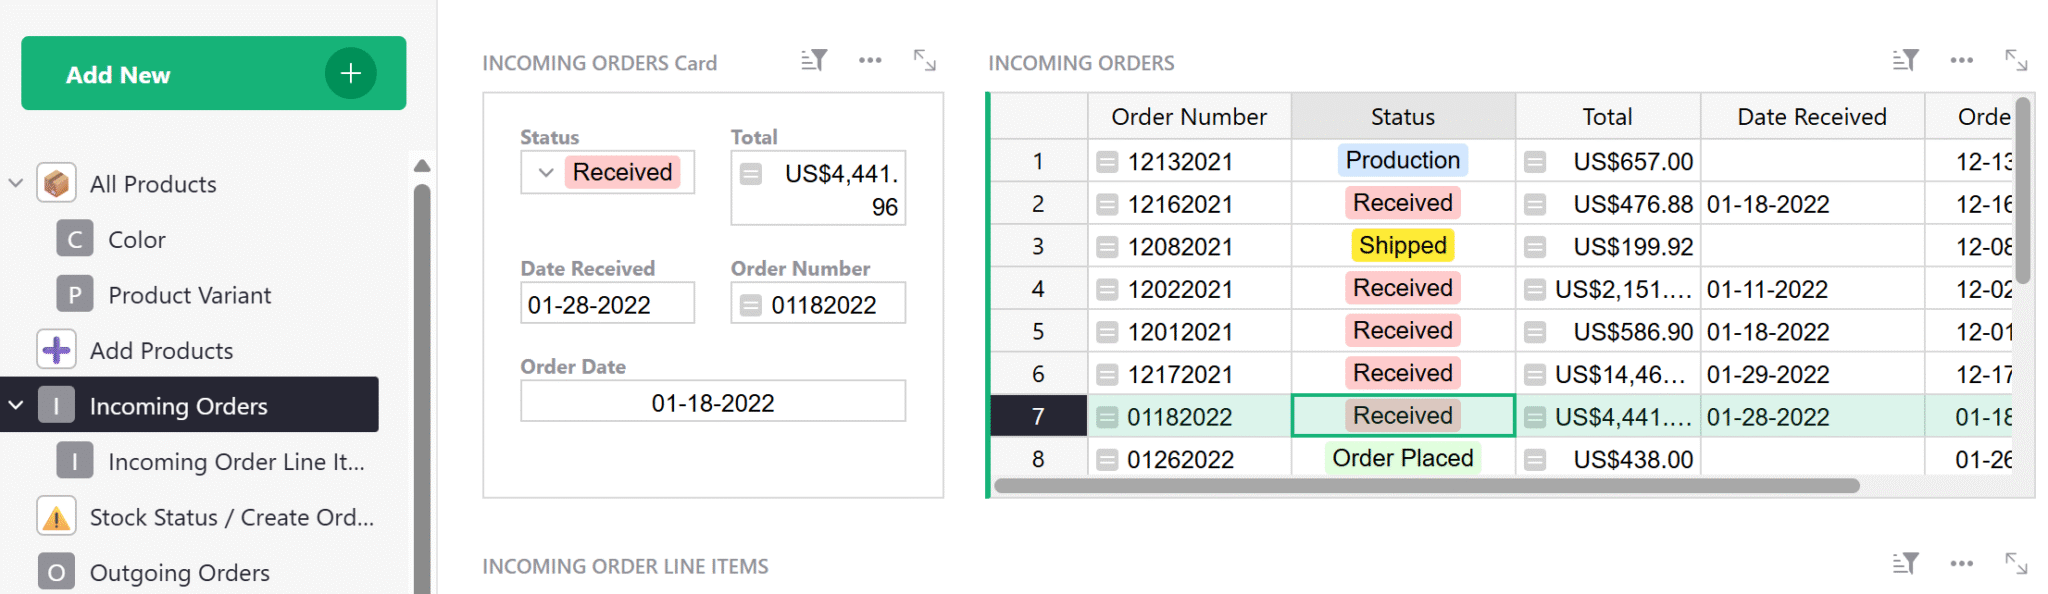2048x594 pixels.
Task: Click Date Received cell 01-11-2022
Action: coord(1812,289)
